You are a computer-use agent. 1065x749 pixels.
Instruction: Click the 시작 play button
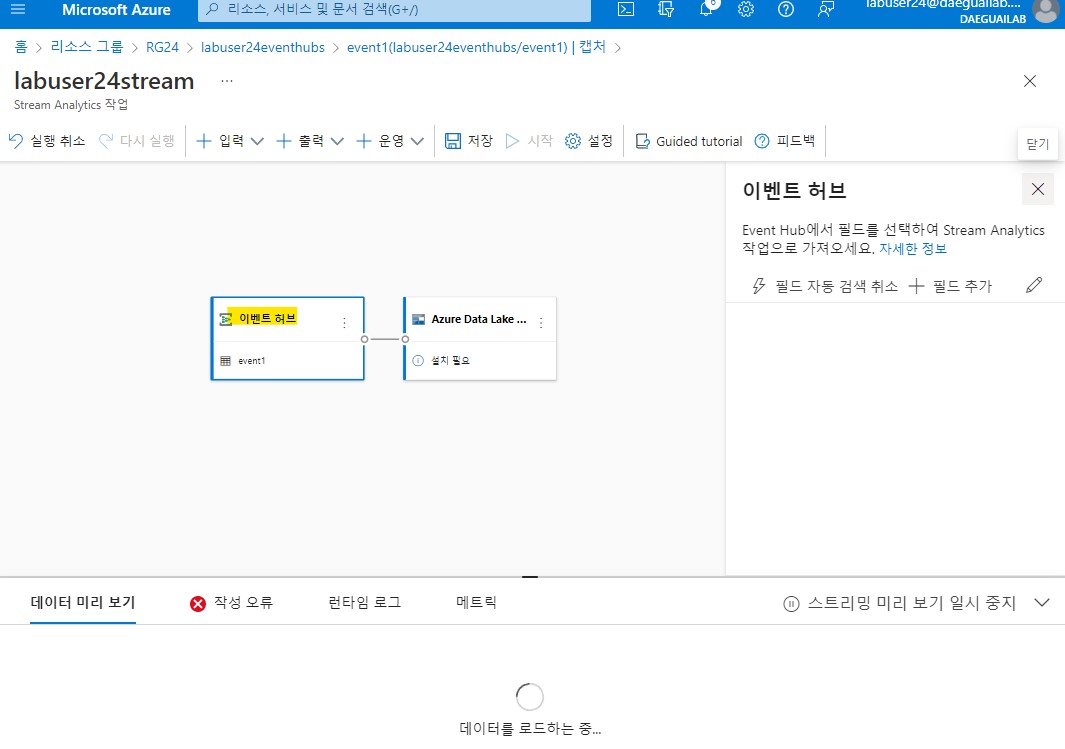[x=529, y=141]
